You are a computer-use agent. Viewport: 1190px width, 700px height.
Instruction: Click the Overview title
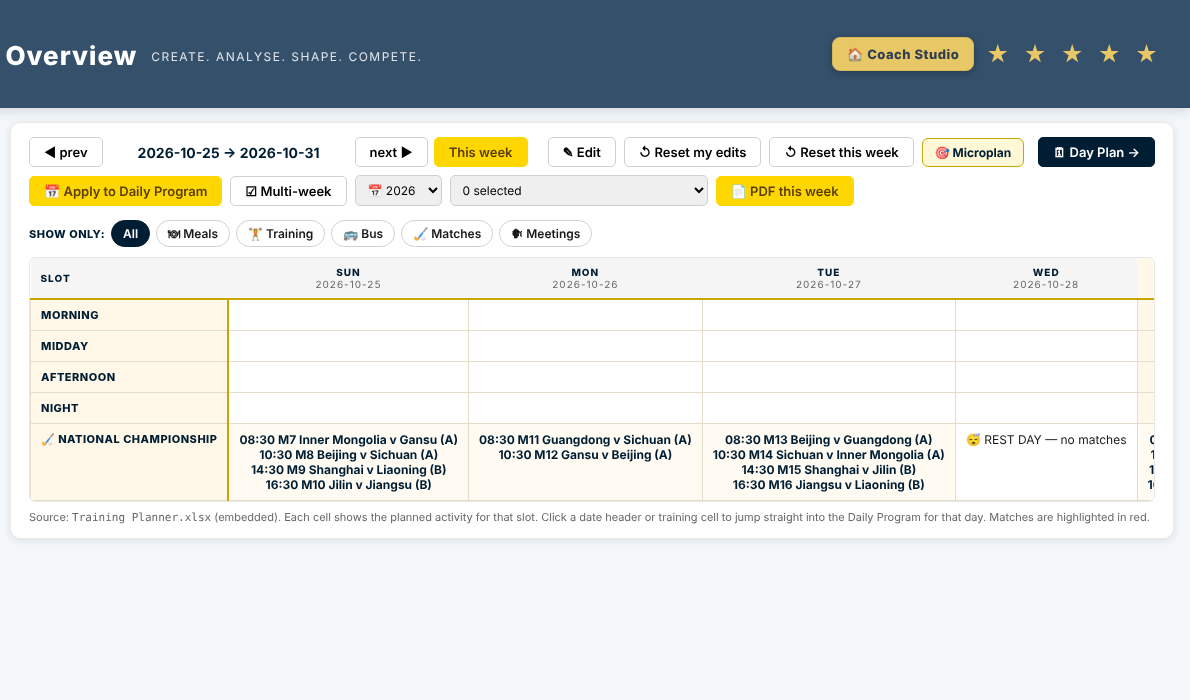click(x=71, y=55)
